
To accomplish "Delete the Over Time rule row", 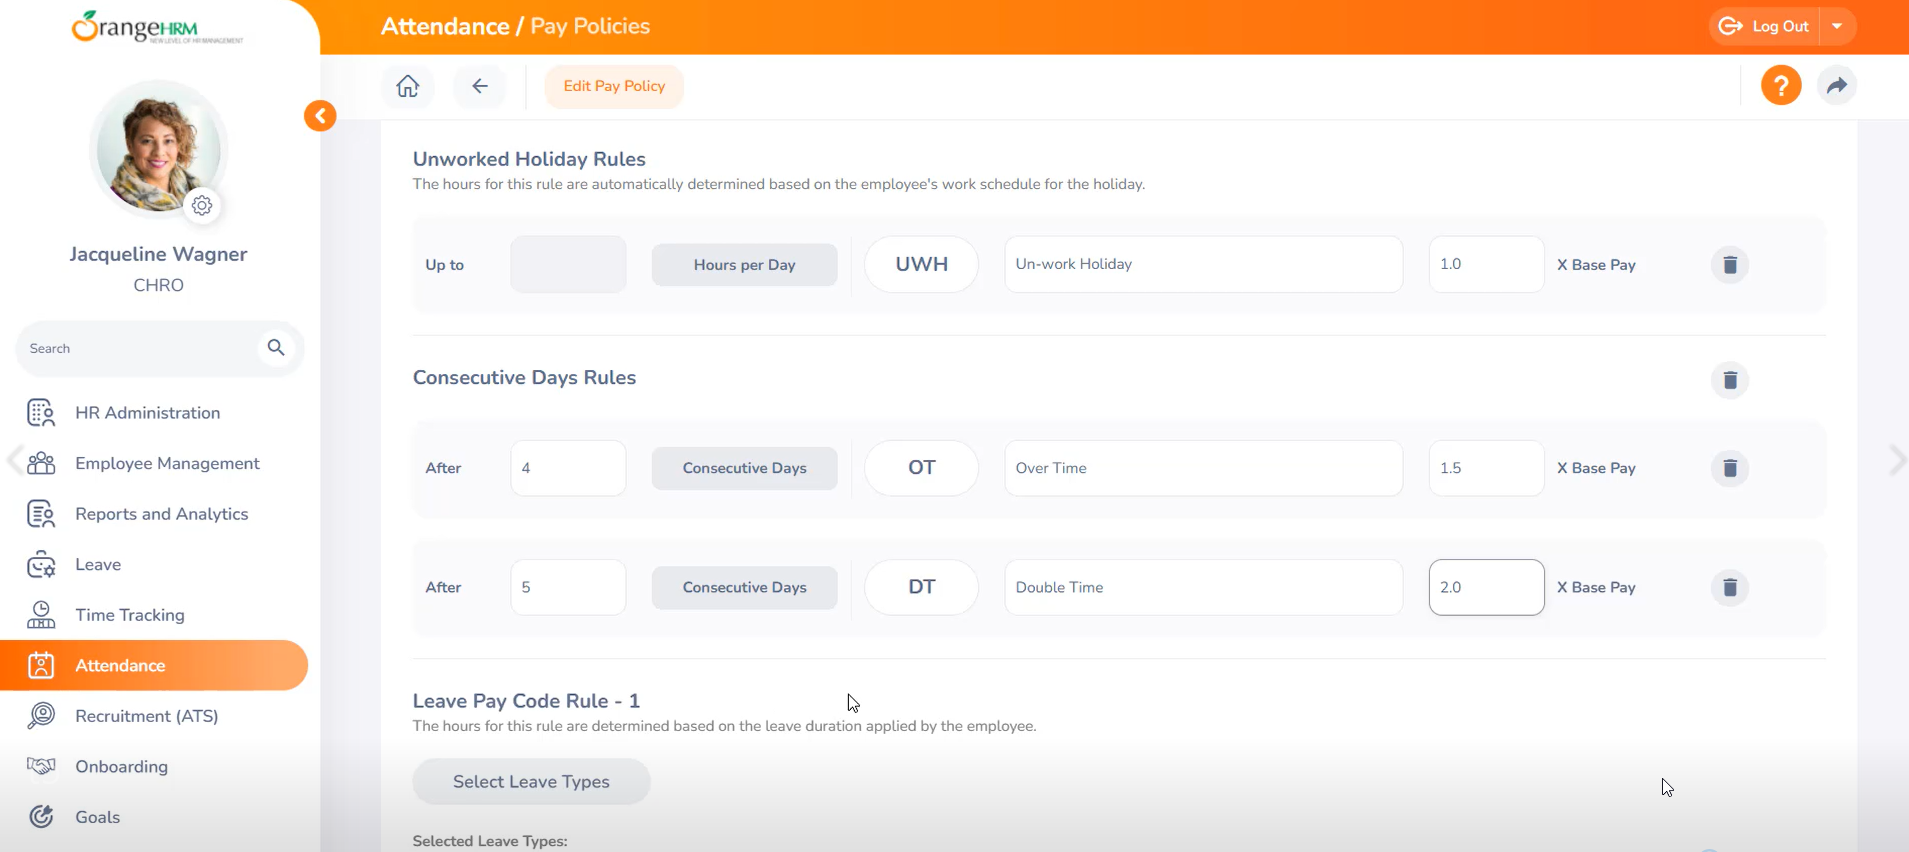I will [x=1729, y=468].
